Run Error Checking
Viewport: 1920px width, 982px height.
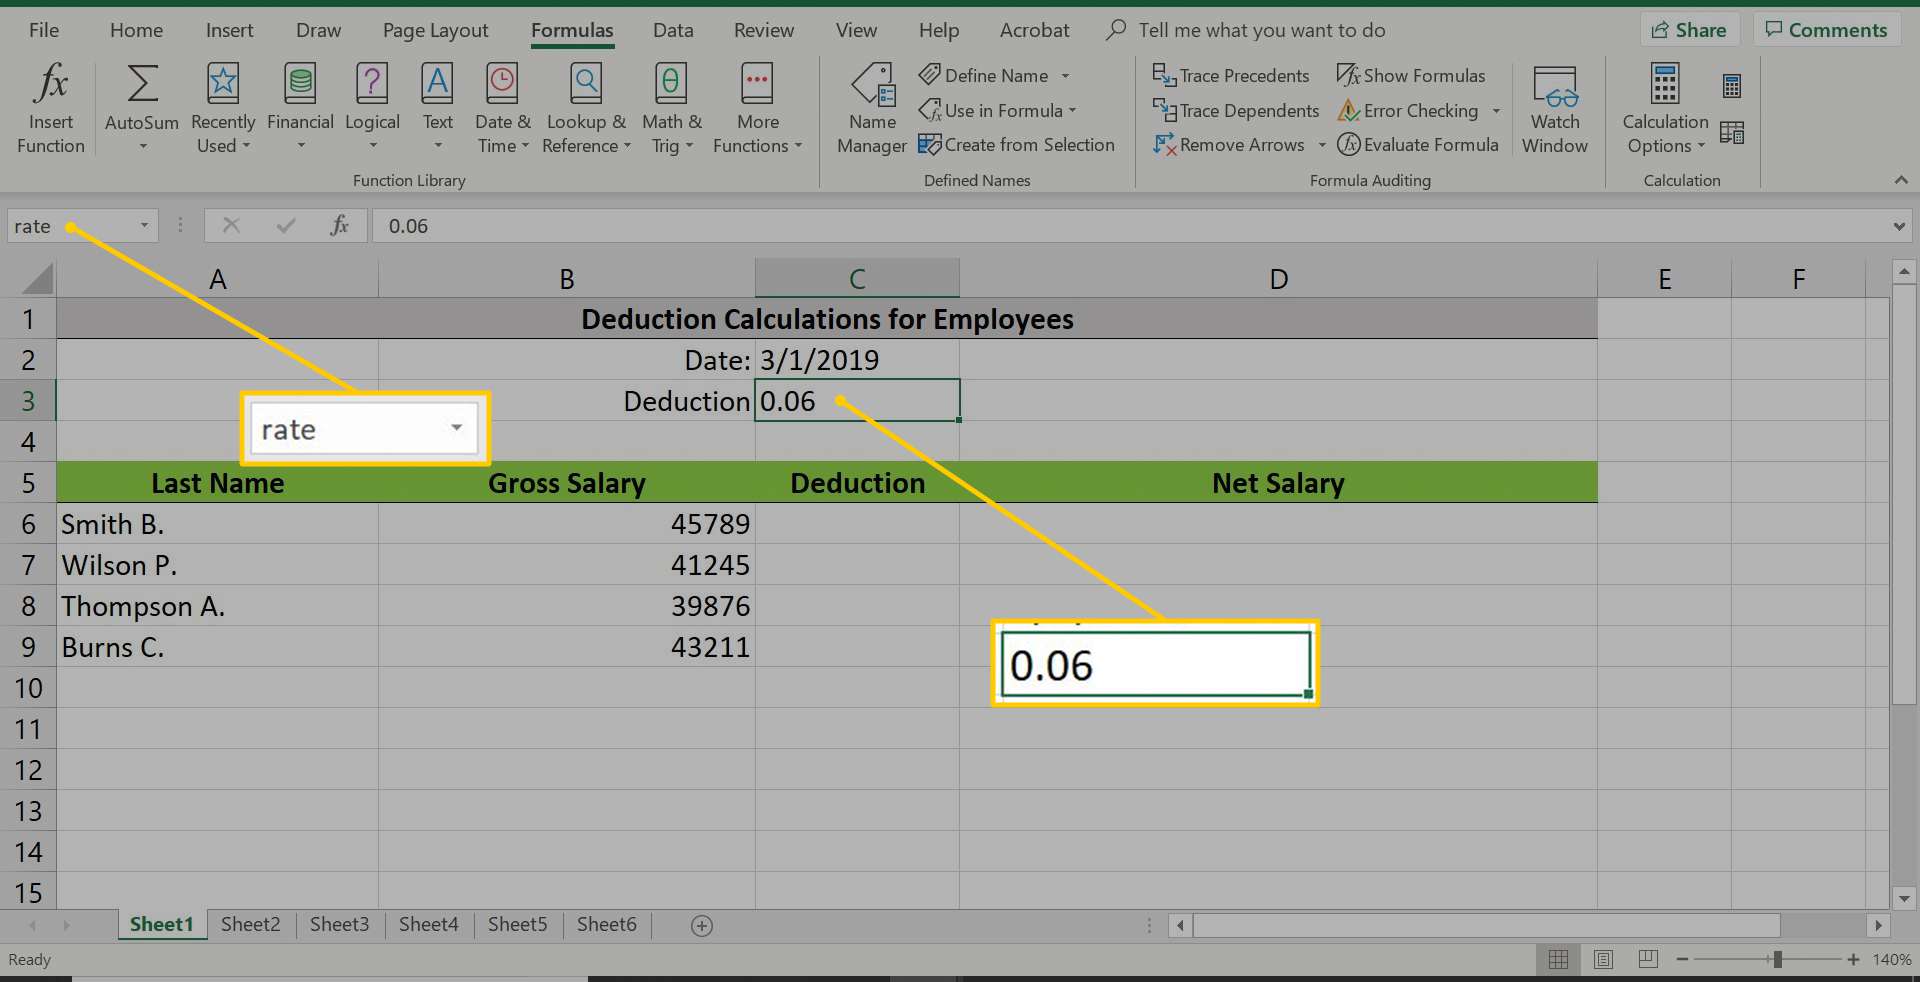(1408, 110)
